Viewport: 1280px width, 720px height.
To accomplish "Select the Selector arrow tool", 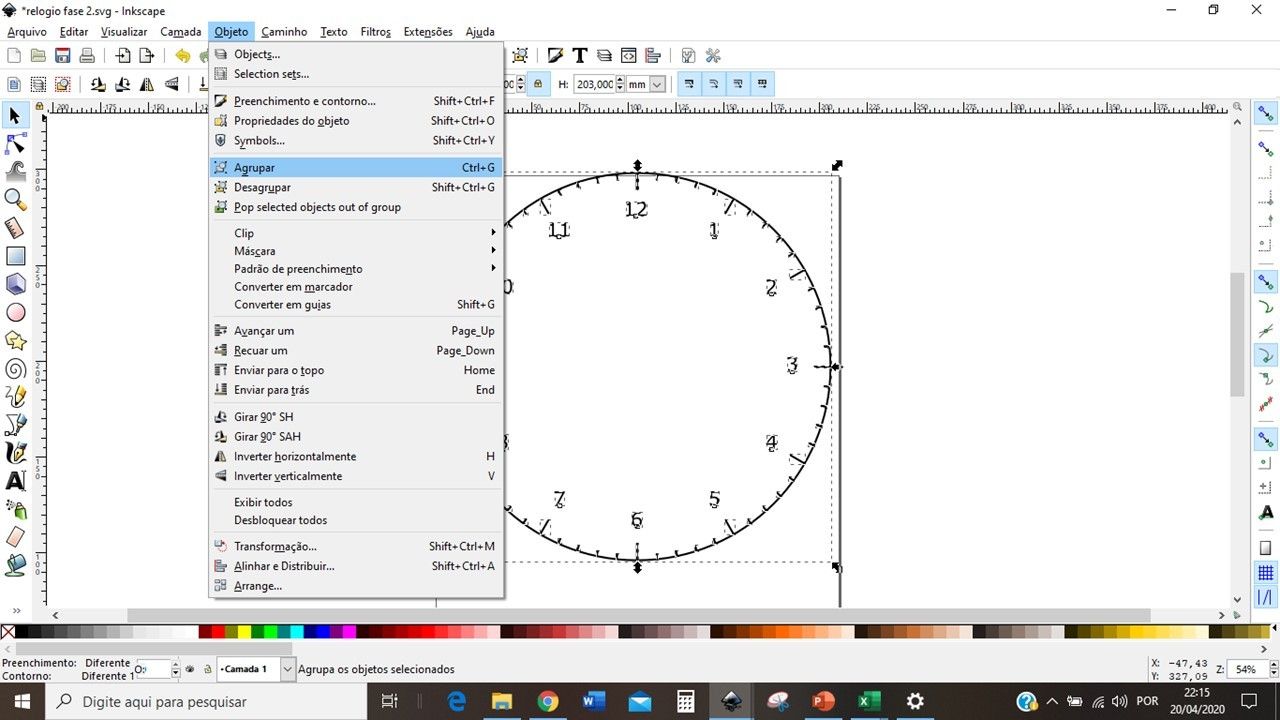I will point(15,116).
